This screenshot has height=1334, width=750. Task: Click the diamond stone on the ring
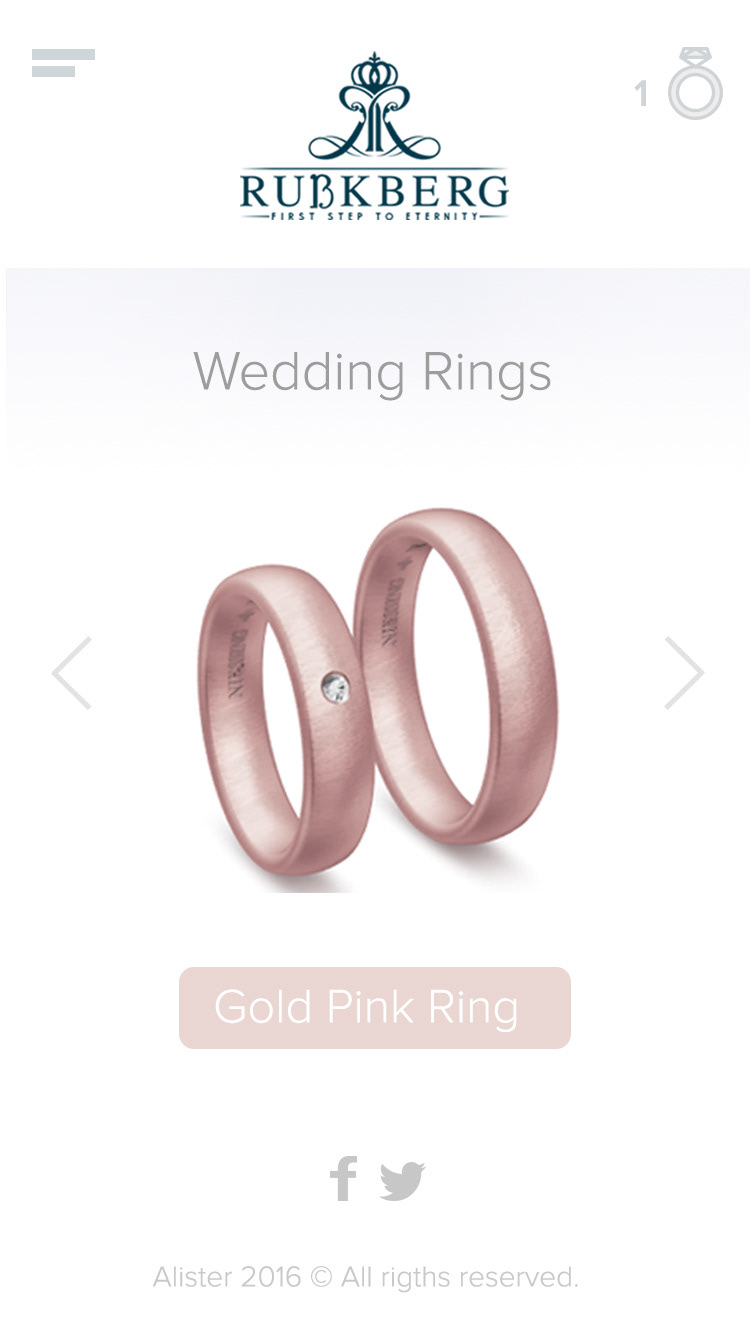point(336,687)
